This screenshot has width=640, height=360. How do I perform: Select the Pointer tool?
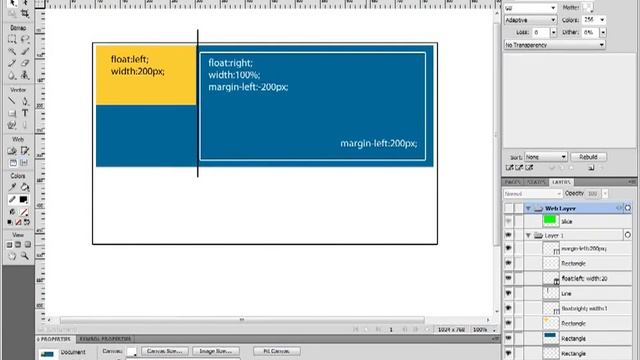(x=12, y=3)
